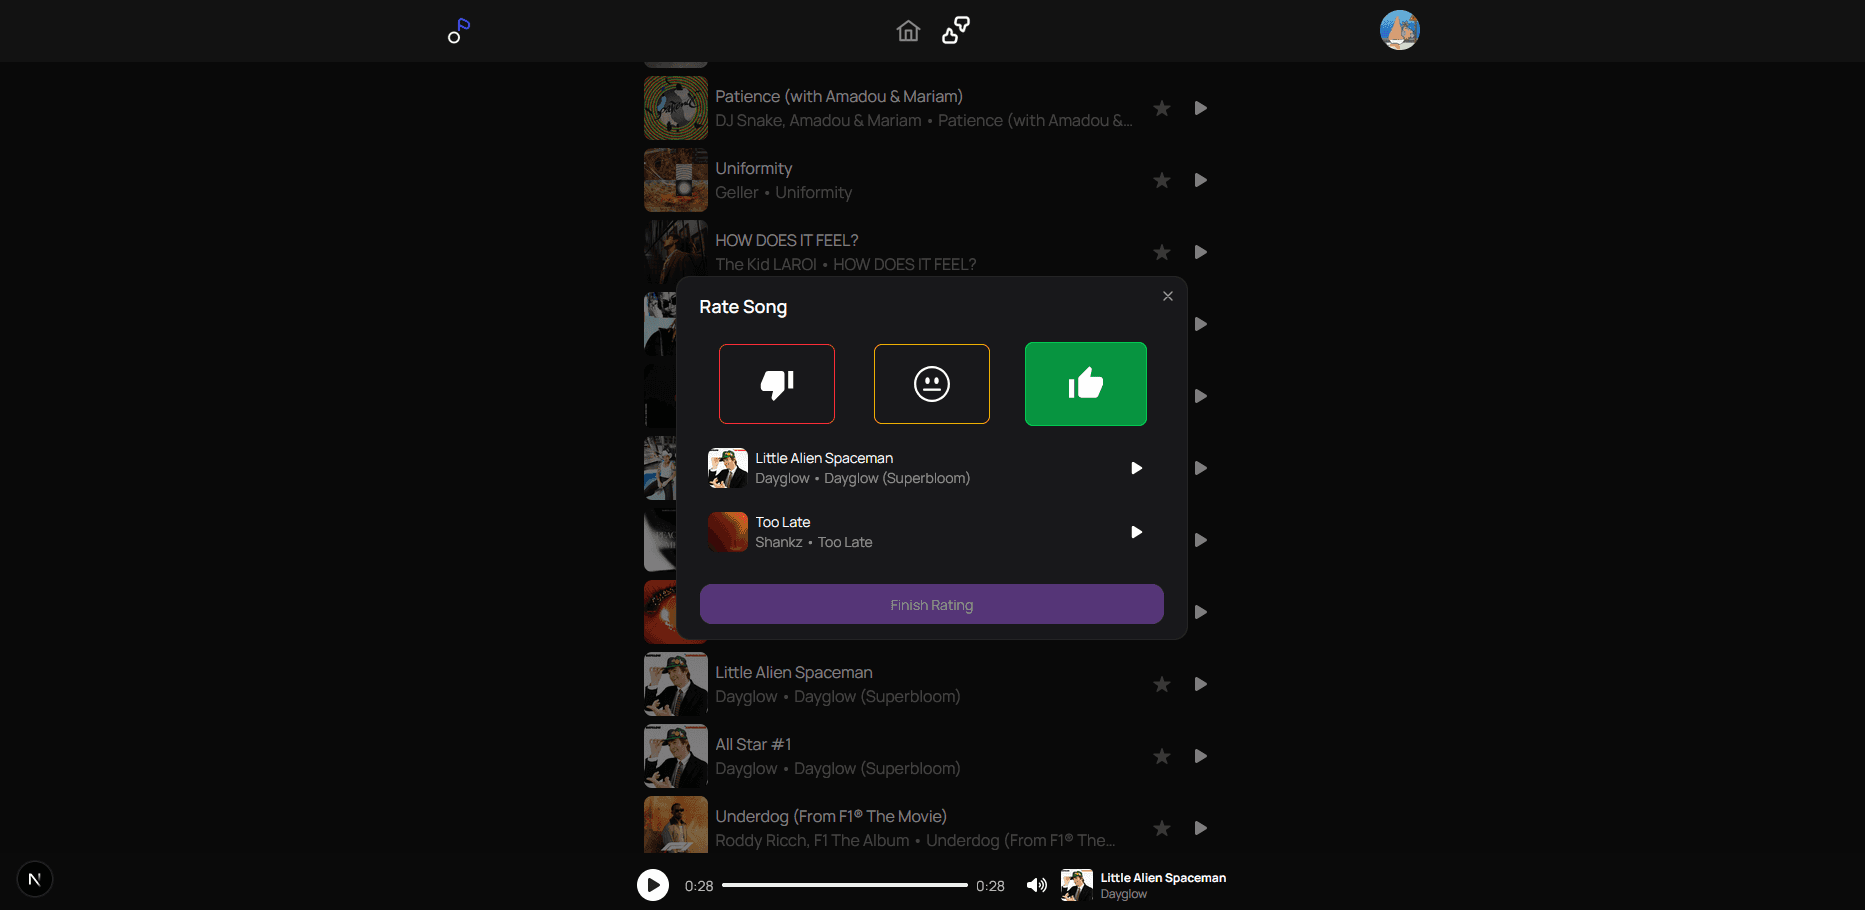The height and width of the screenshot is (910, 1865).
Task: Open the thumbs up/down ratings page icon
Action: tap(956, 30)
